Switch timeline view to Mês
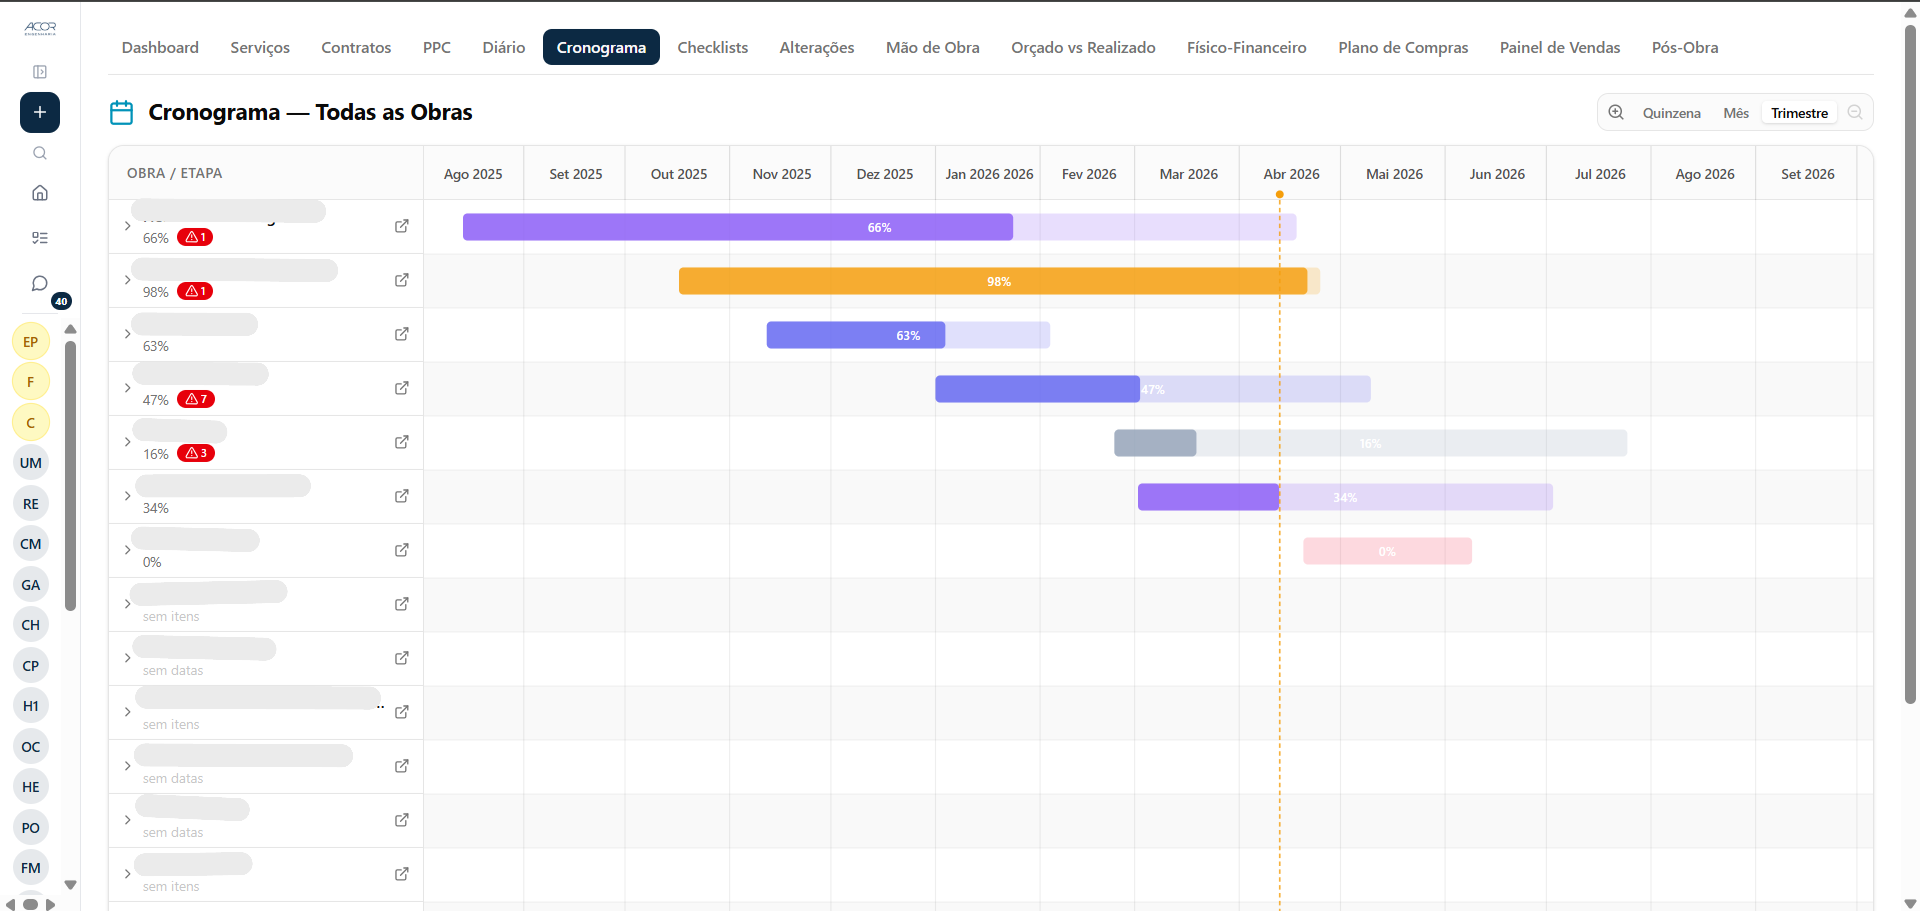 1736,112
